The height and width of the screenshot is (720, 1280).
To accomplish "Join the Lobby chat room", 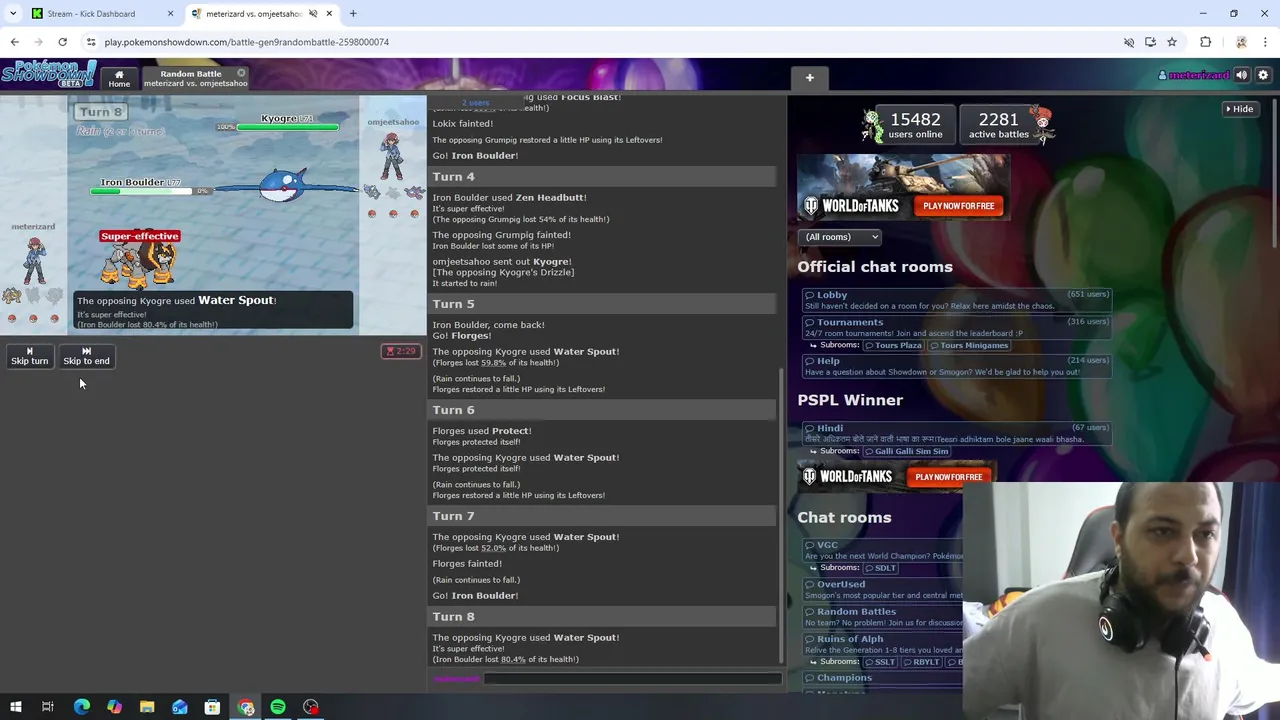I will point(957,300).
